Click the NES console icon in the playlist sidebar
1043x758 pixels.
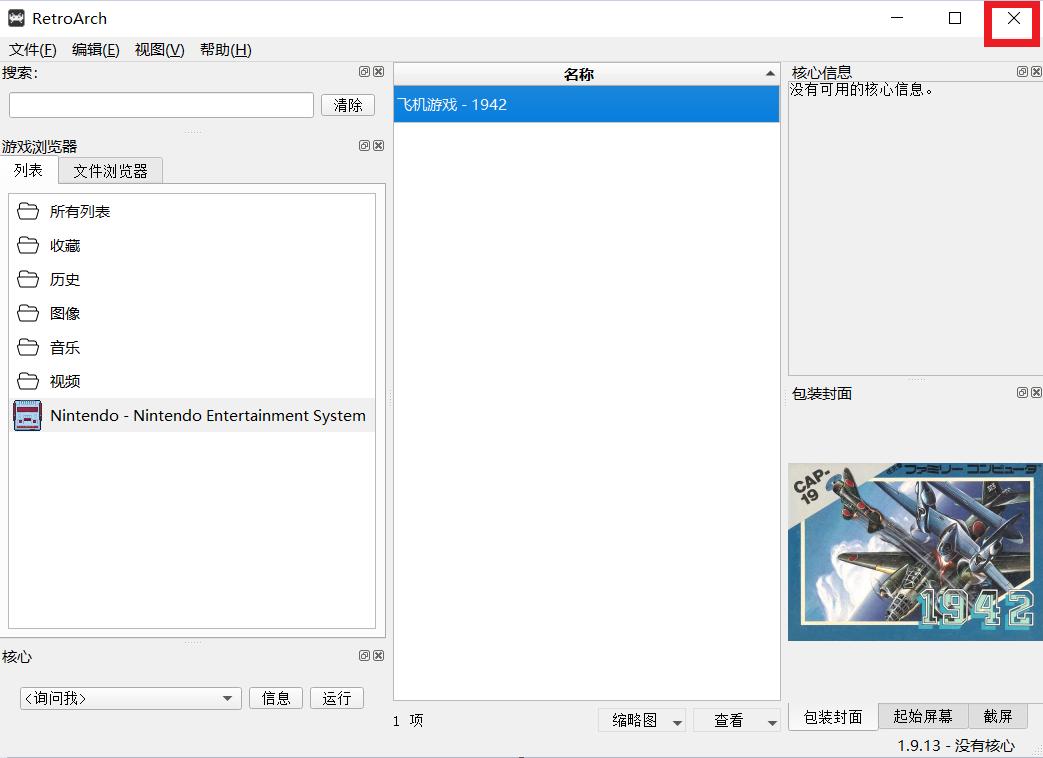click(27, 415)
